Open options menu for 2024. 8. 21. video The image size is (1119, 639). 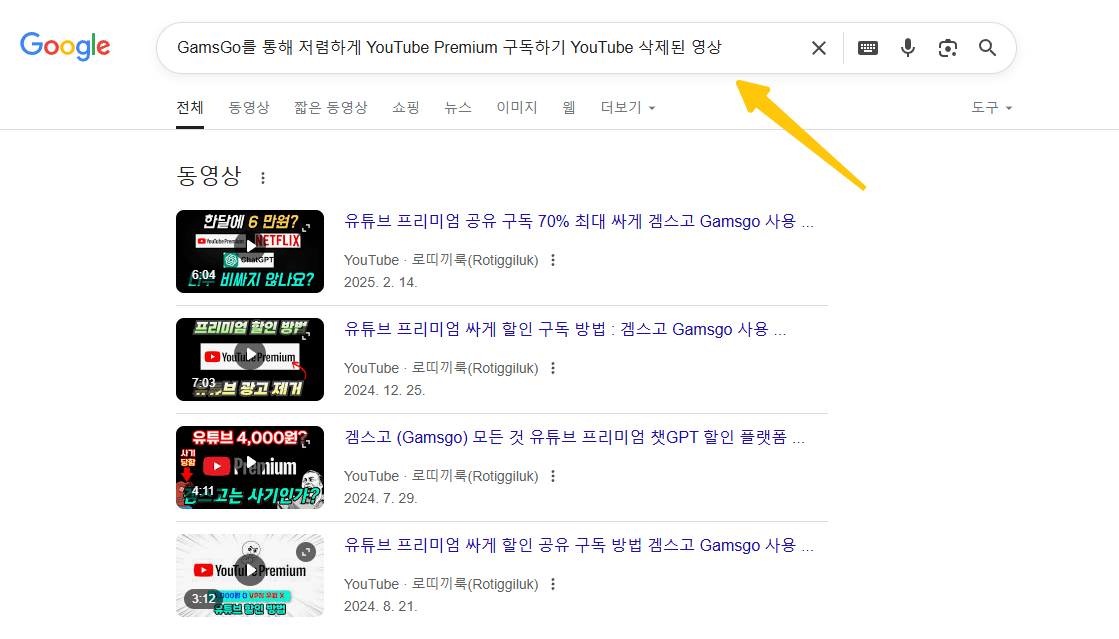[553, 584]
